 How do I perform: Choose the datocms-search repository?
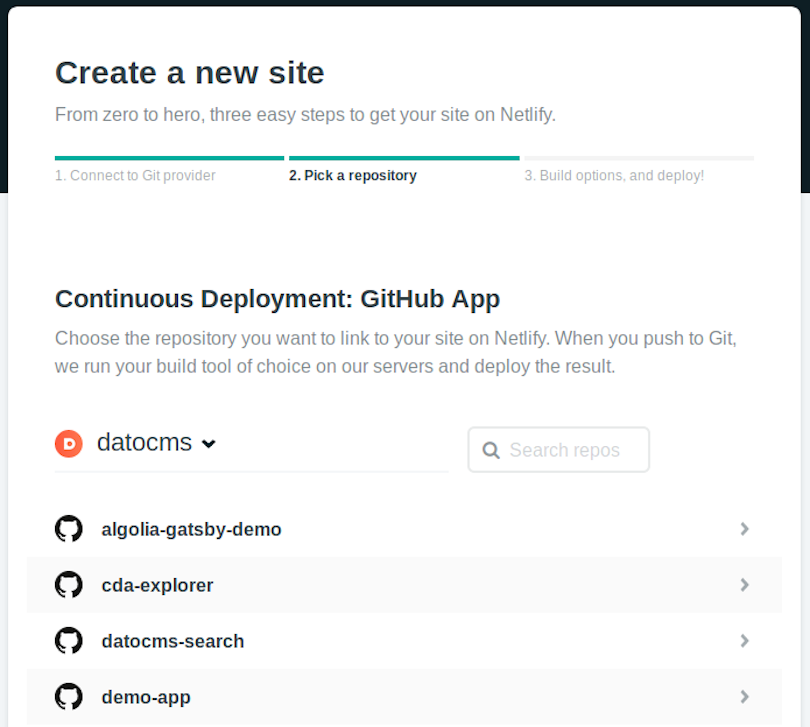pos(404,641)
